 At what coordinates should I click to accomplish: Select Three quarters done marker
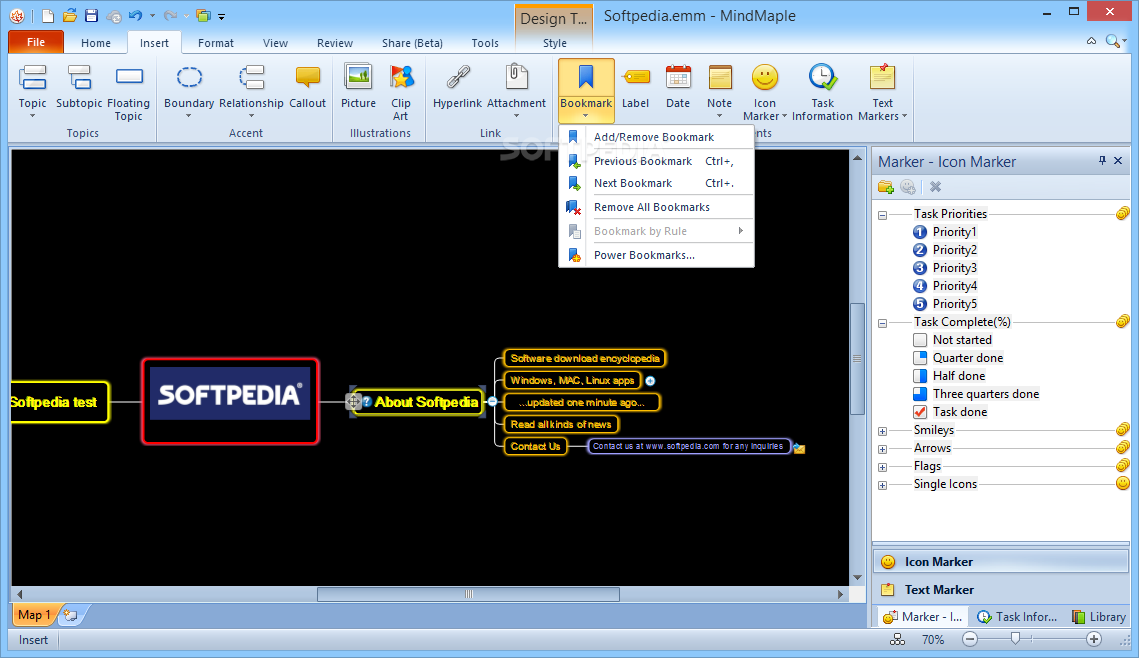(x=976, y=394)
